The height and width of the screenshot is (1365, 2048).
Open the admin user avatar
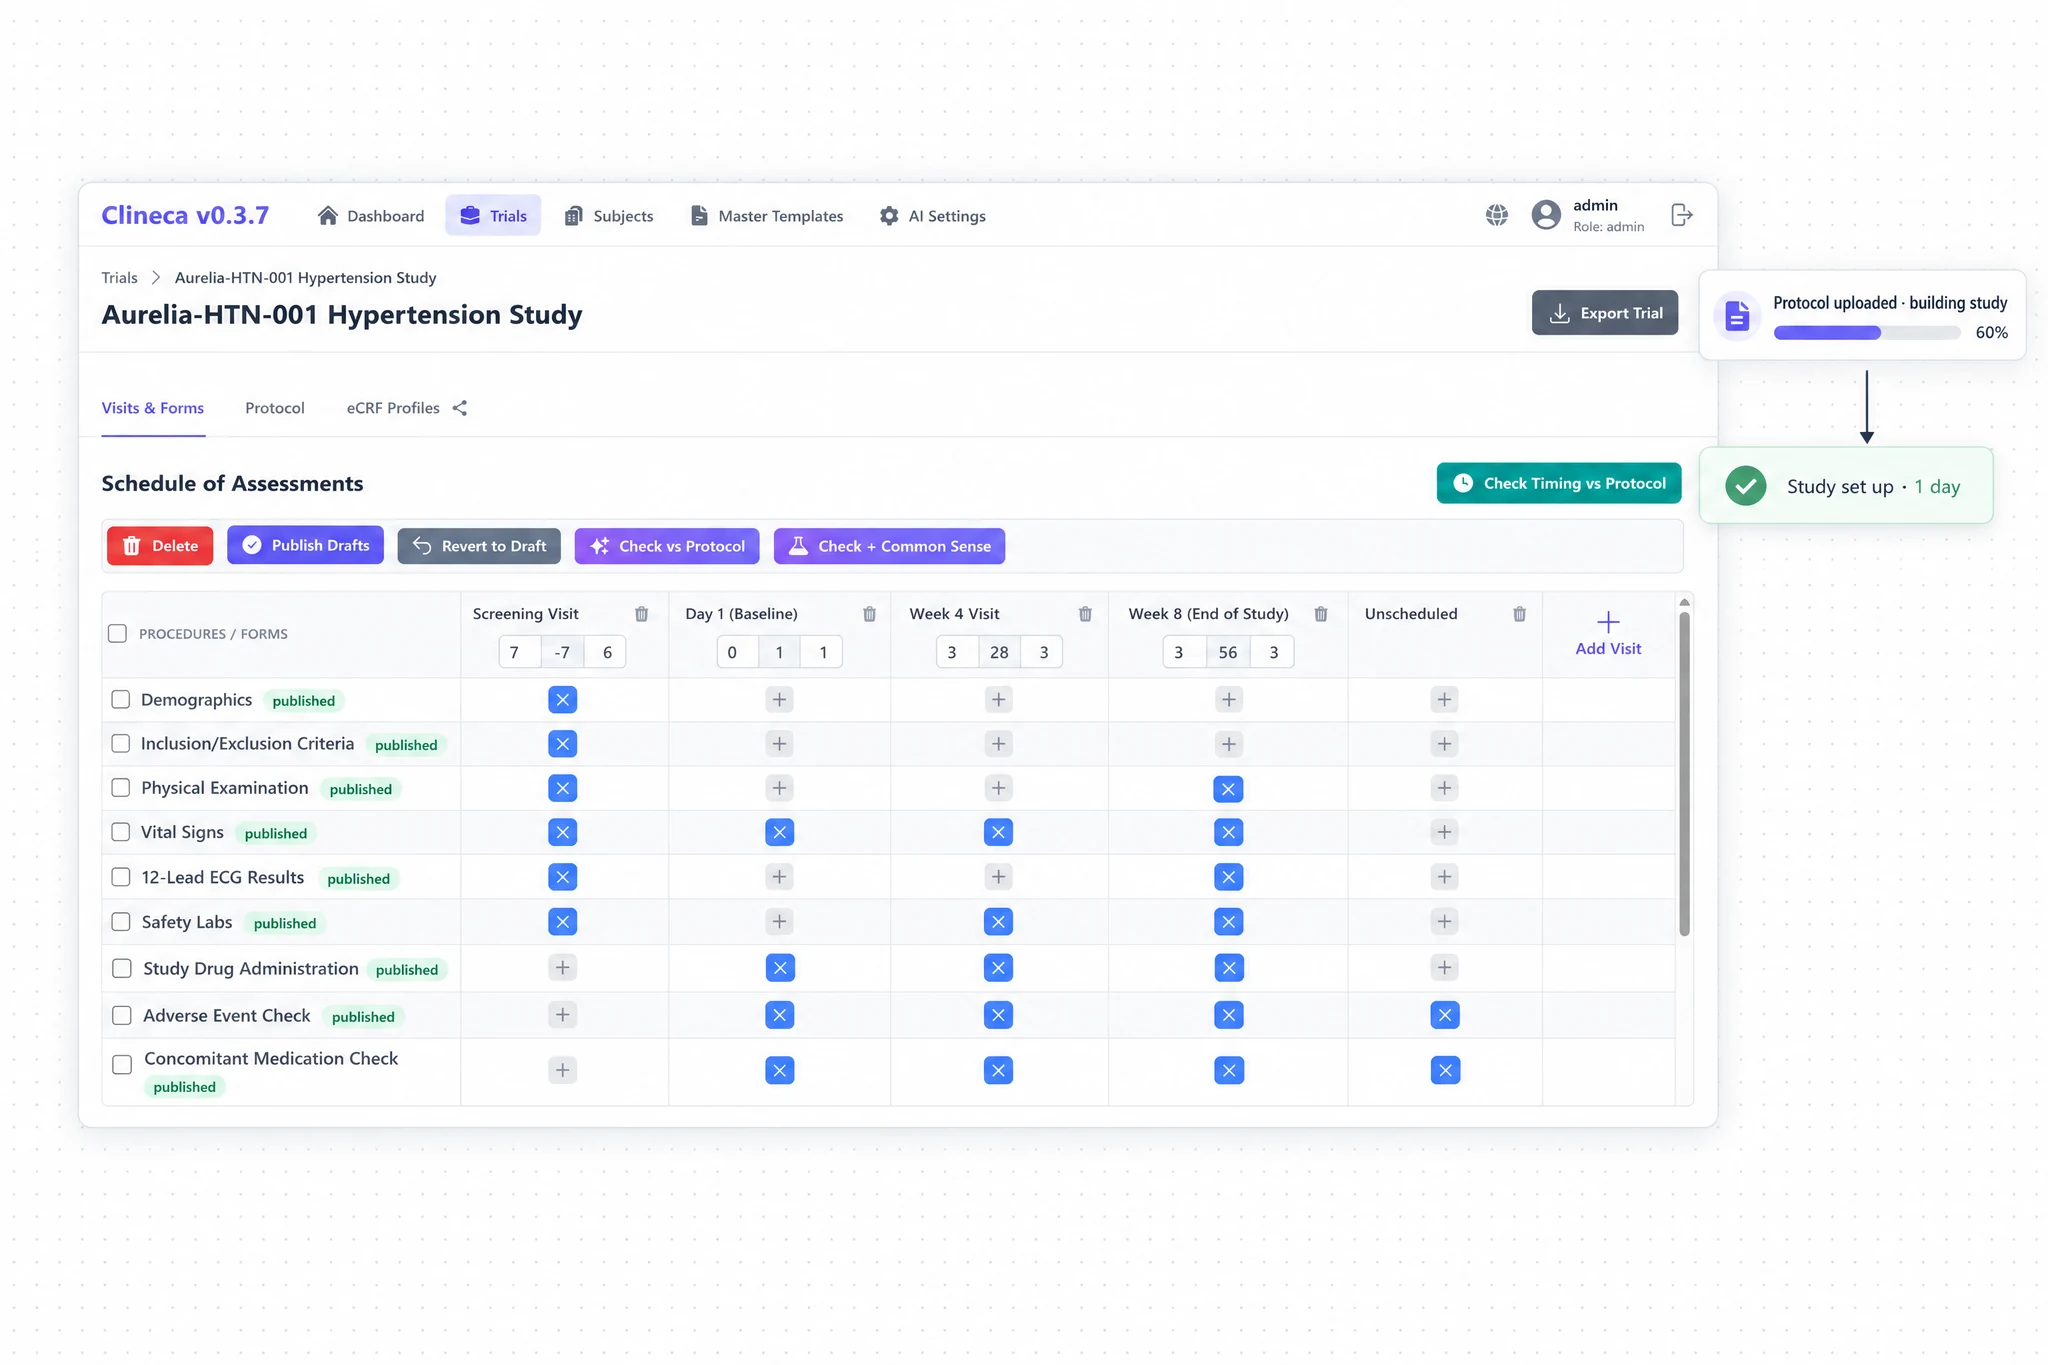[1546, 215]
